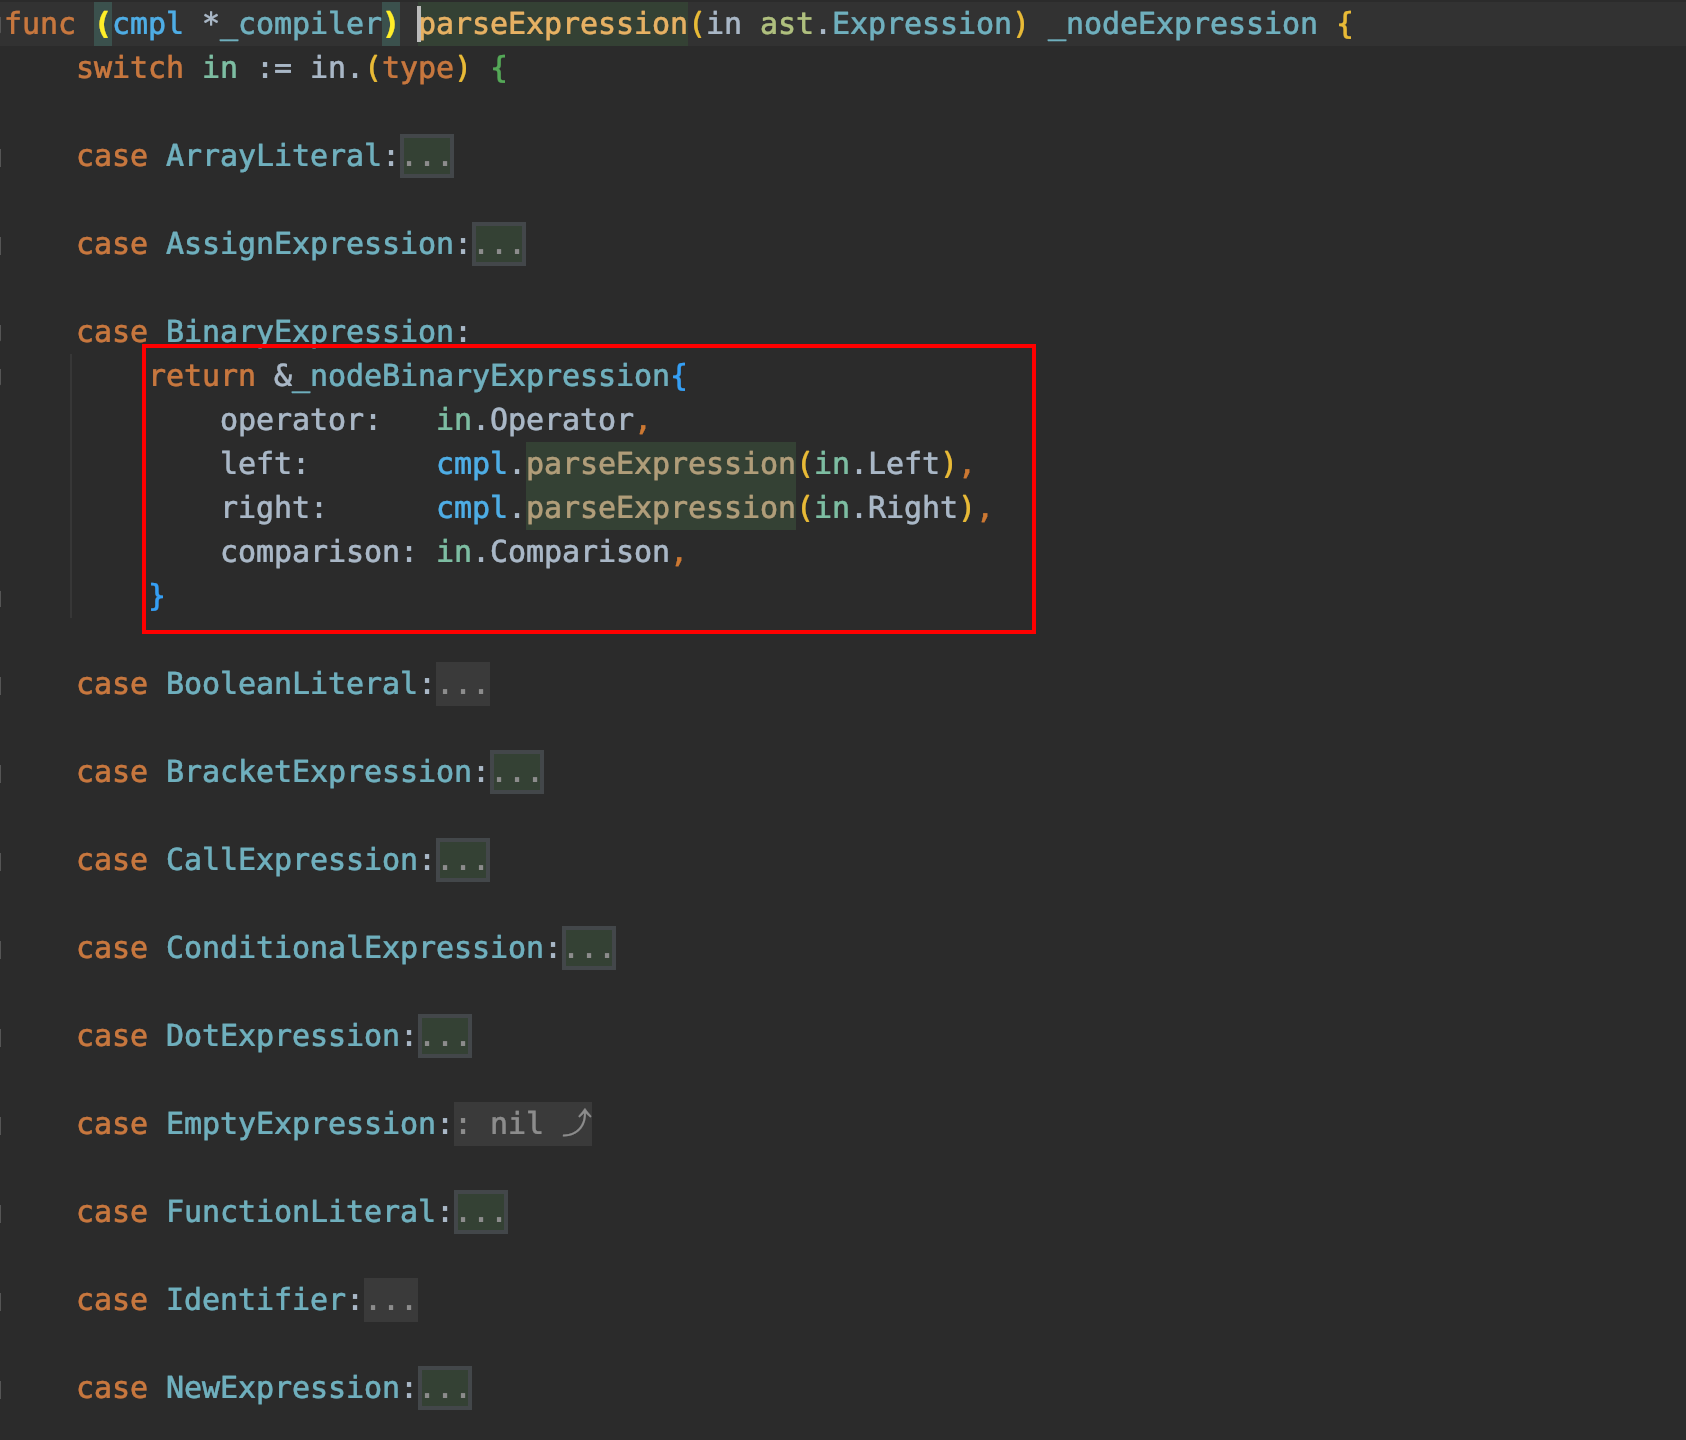This screenshot has height=1440, width=1686.
Task: Expand the folded NewExpression case body
Action: click(445, 1388)
